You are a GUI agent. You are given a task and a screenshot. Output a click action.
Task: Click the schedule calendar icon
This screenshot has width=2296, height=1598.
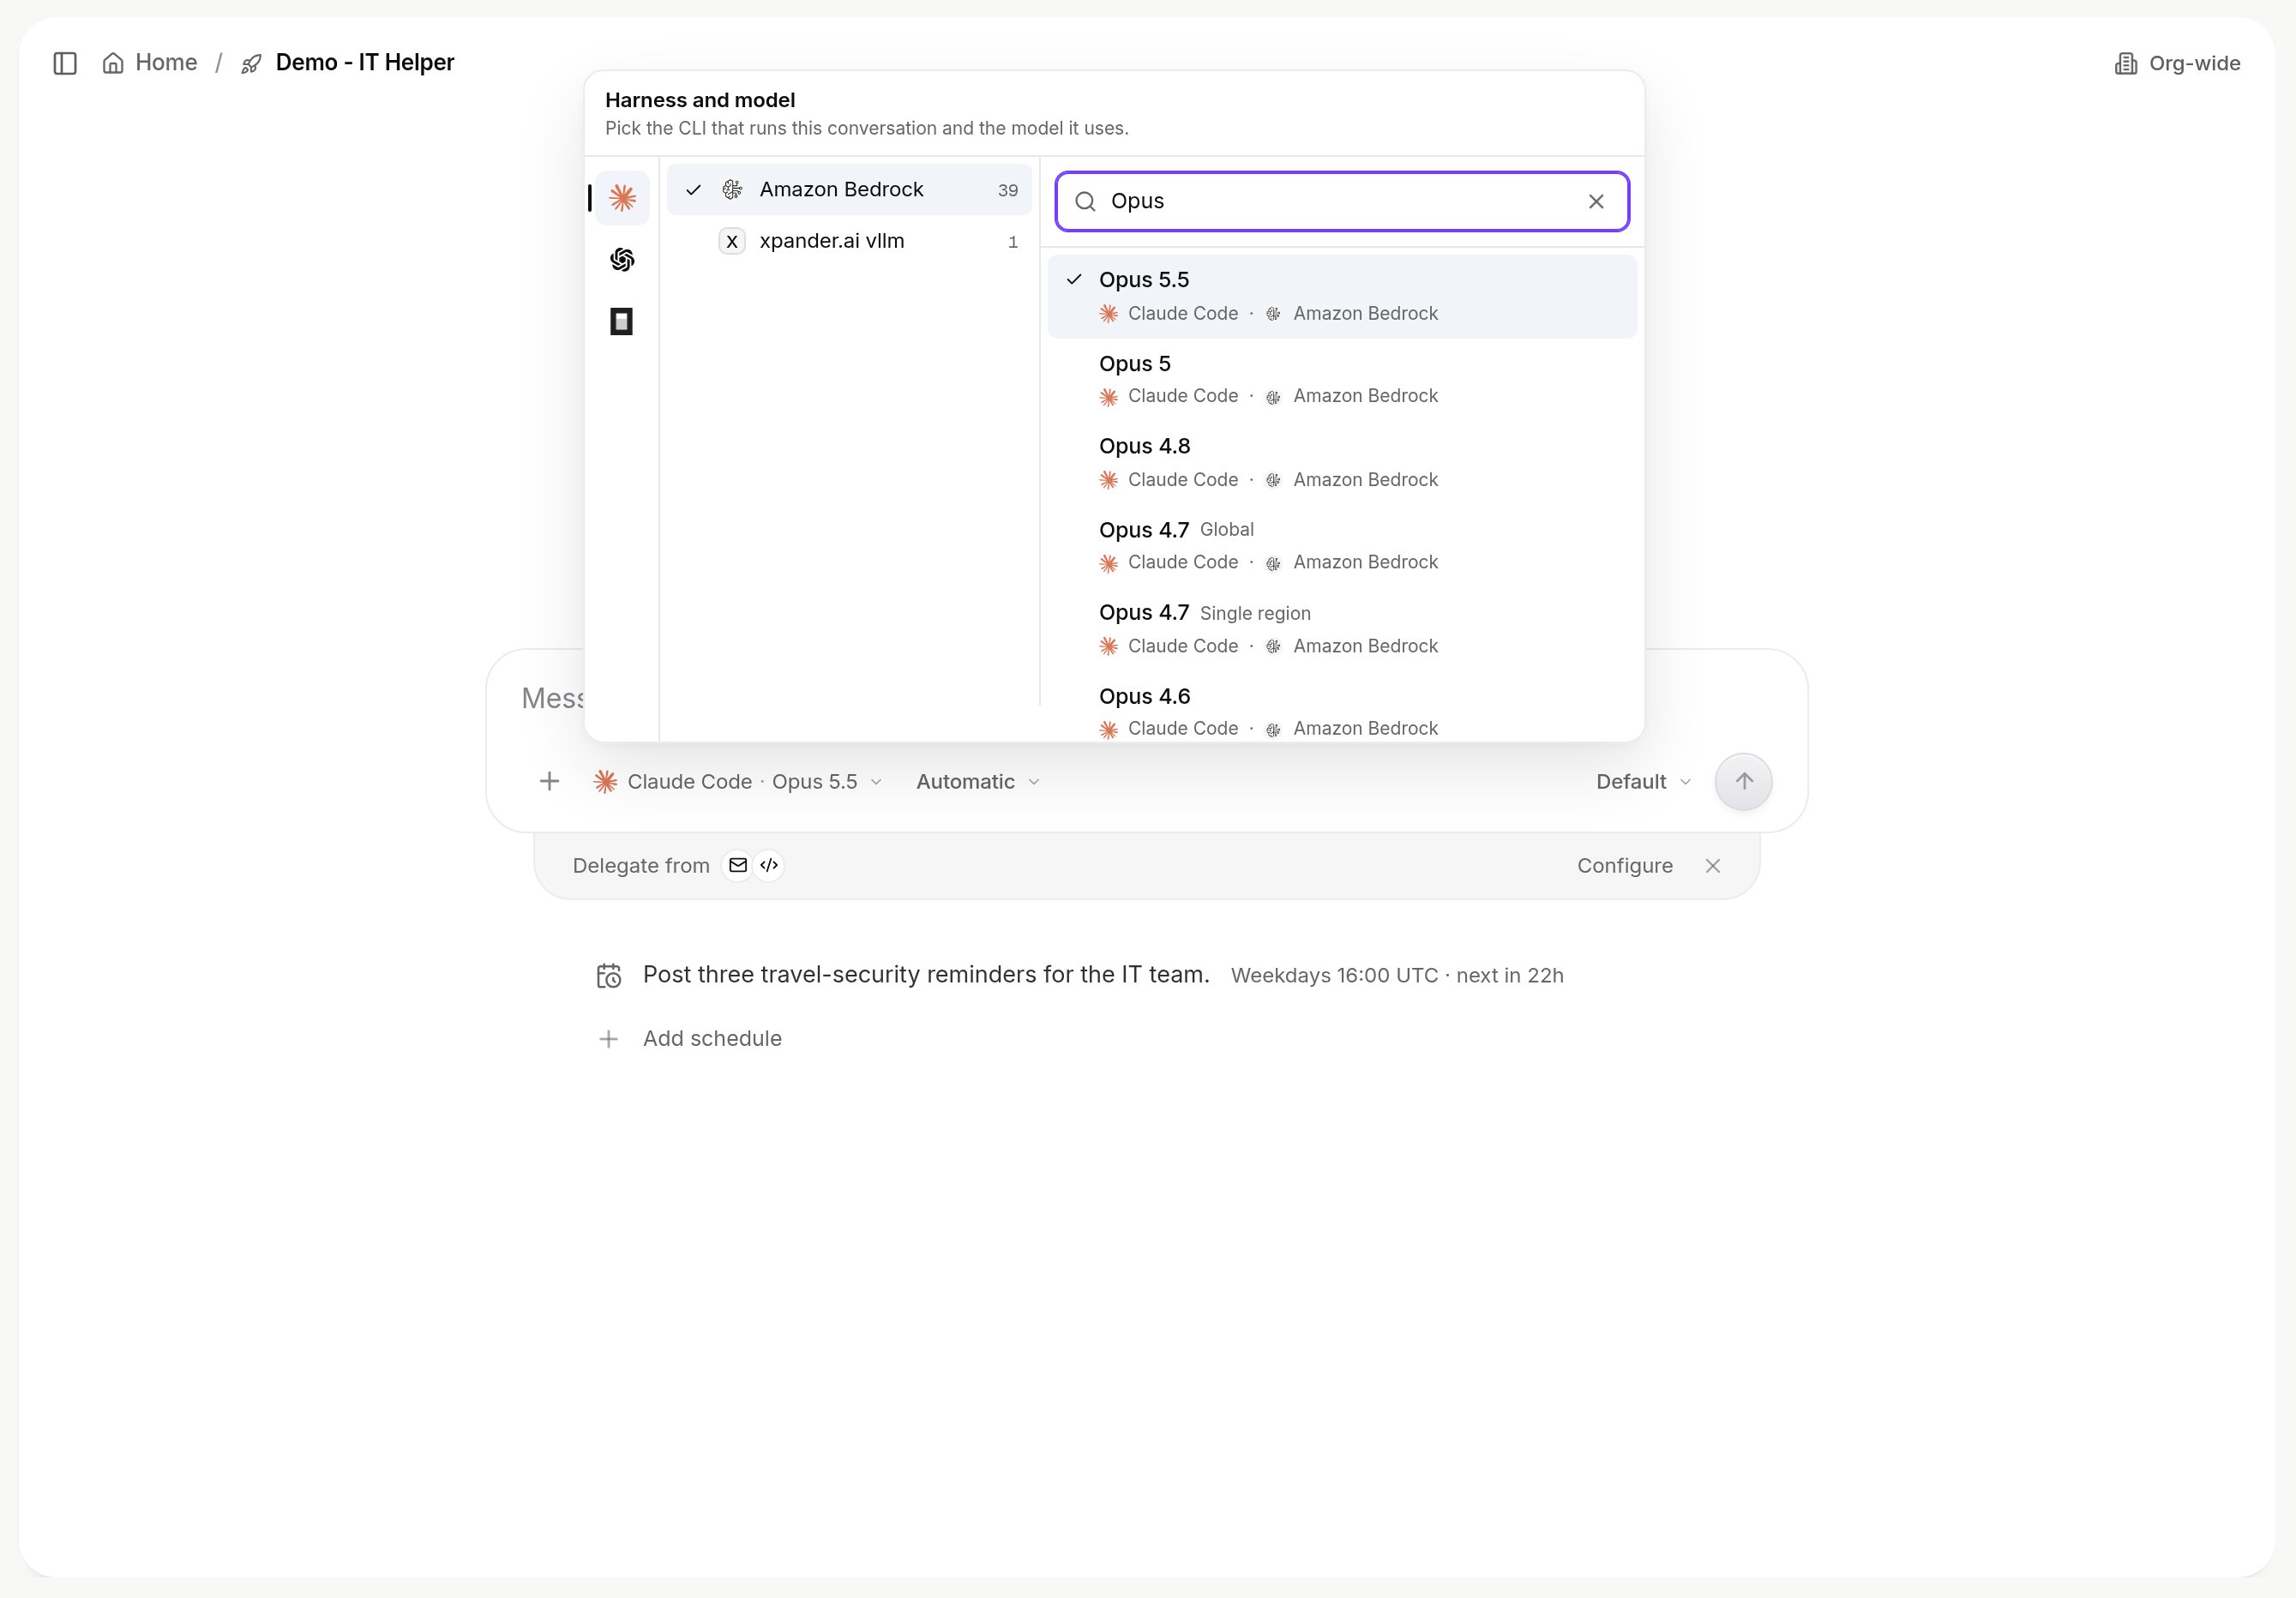[x=609, y=976]
